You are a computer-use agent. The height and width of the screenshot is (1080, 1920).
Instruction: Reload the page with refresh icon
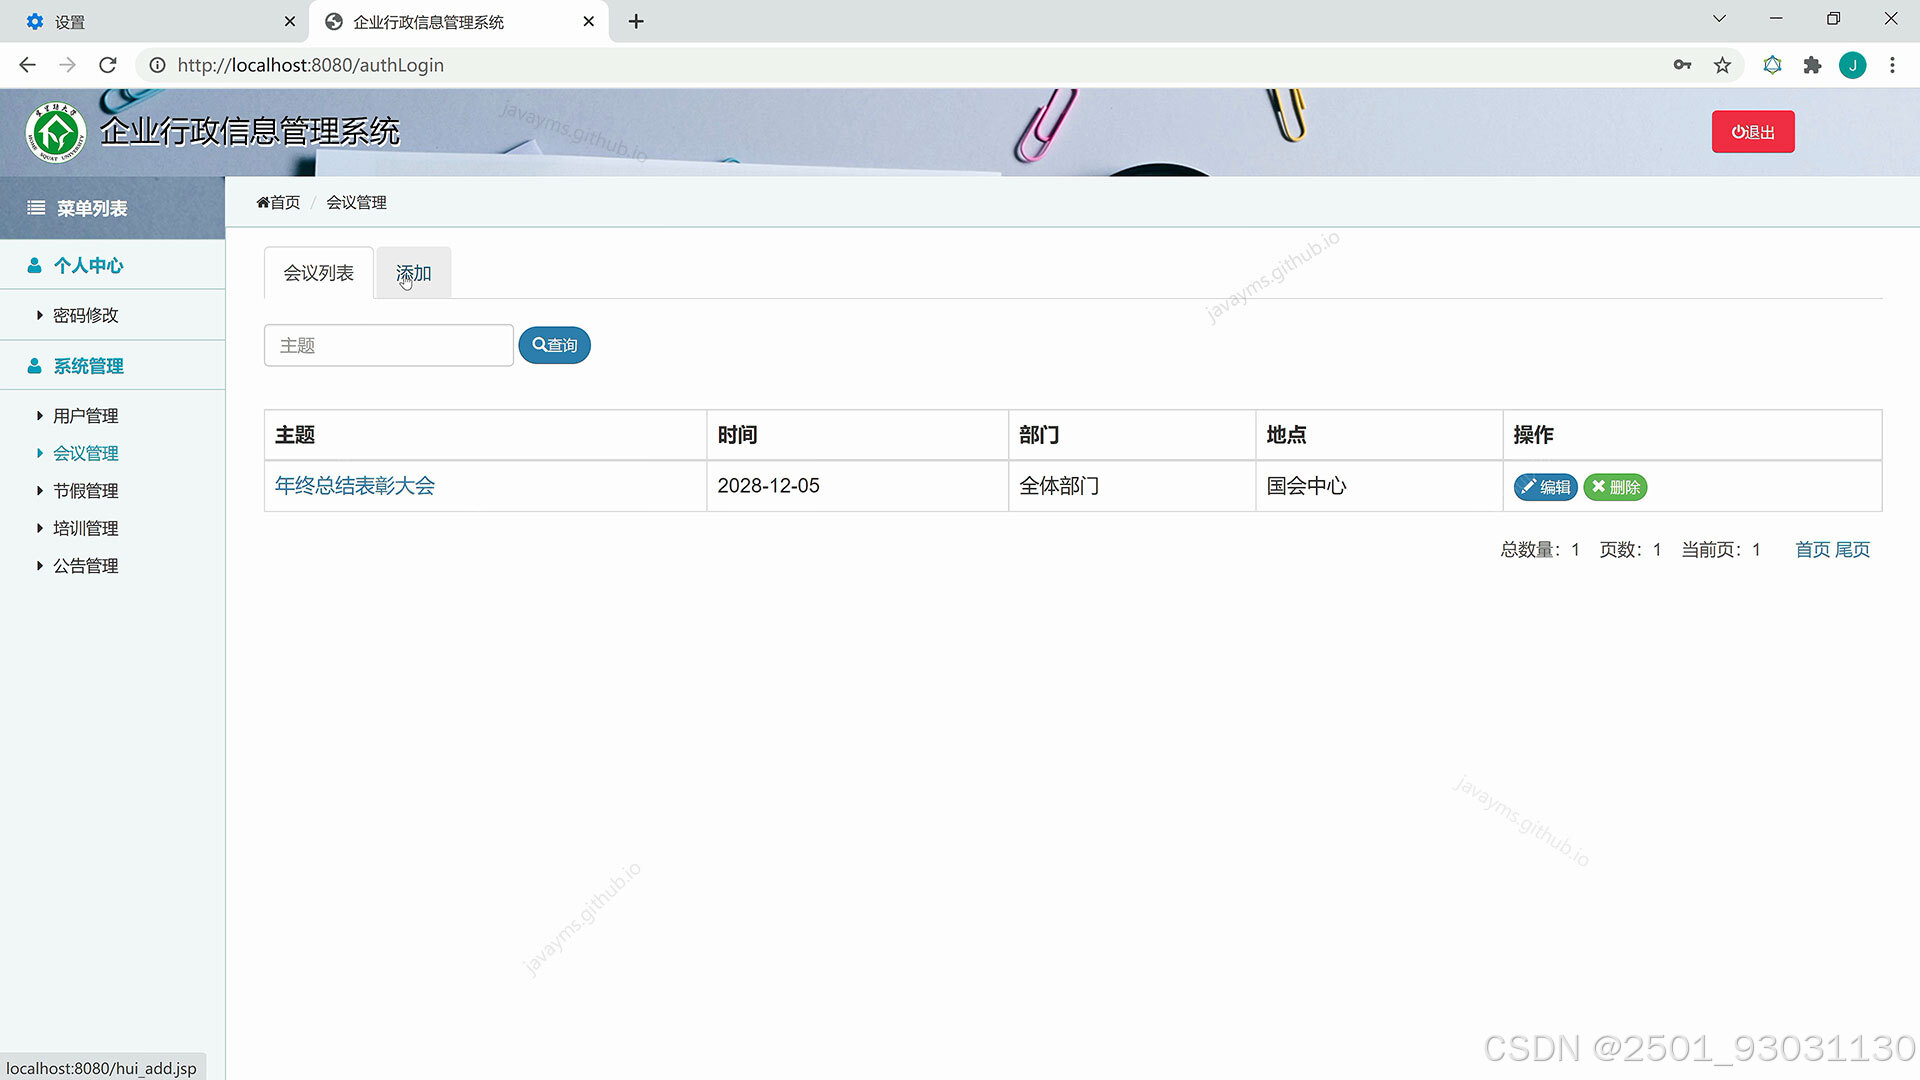108,65
